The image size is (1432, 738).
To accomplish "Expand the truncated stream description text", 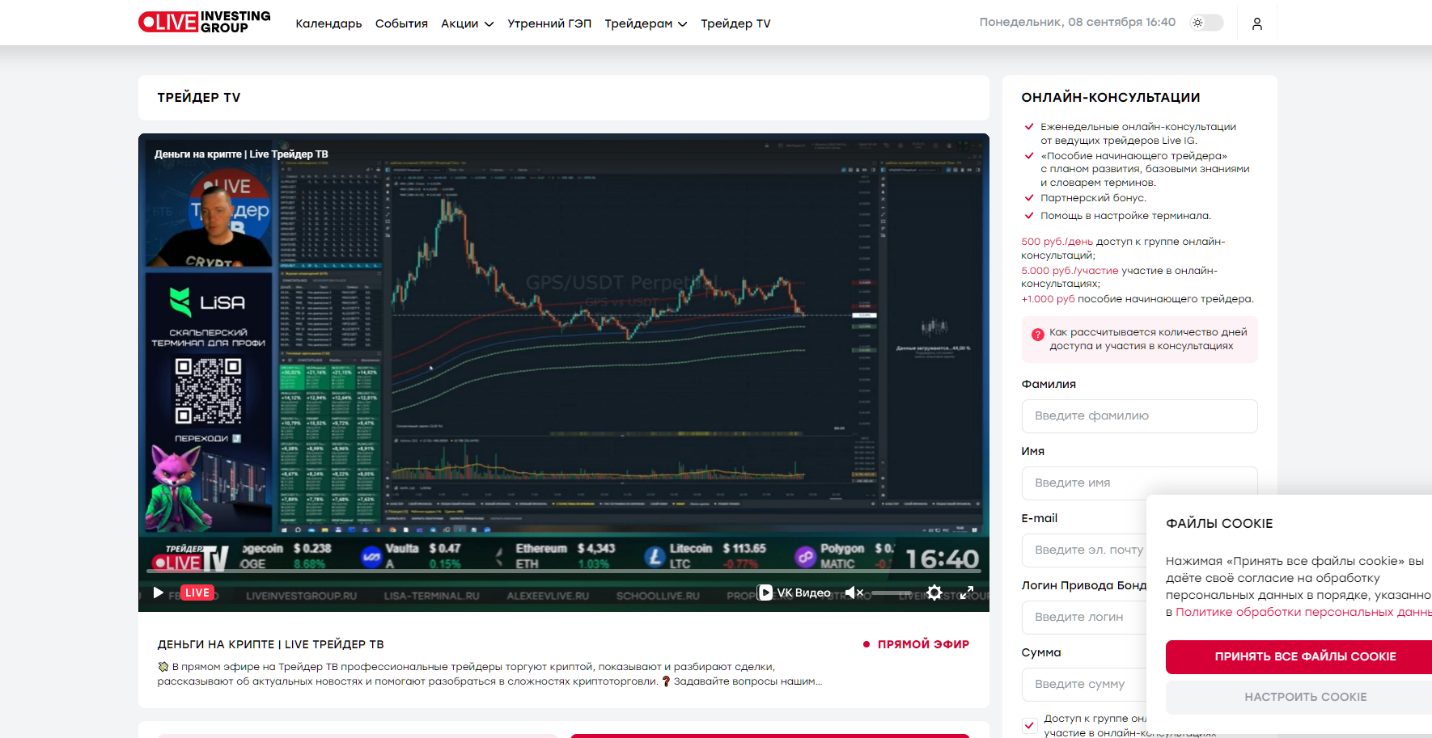I will click(490, 674).
